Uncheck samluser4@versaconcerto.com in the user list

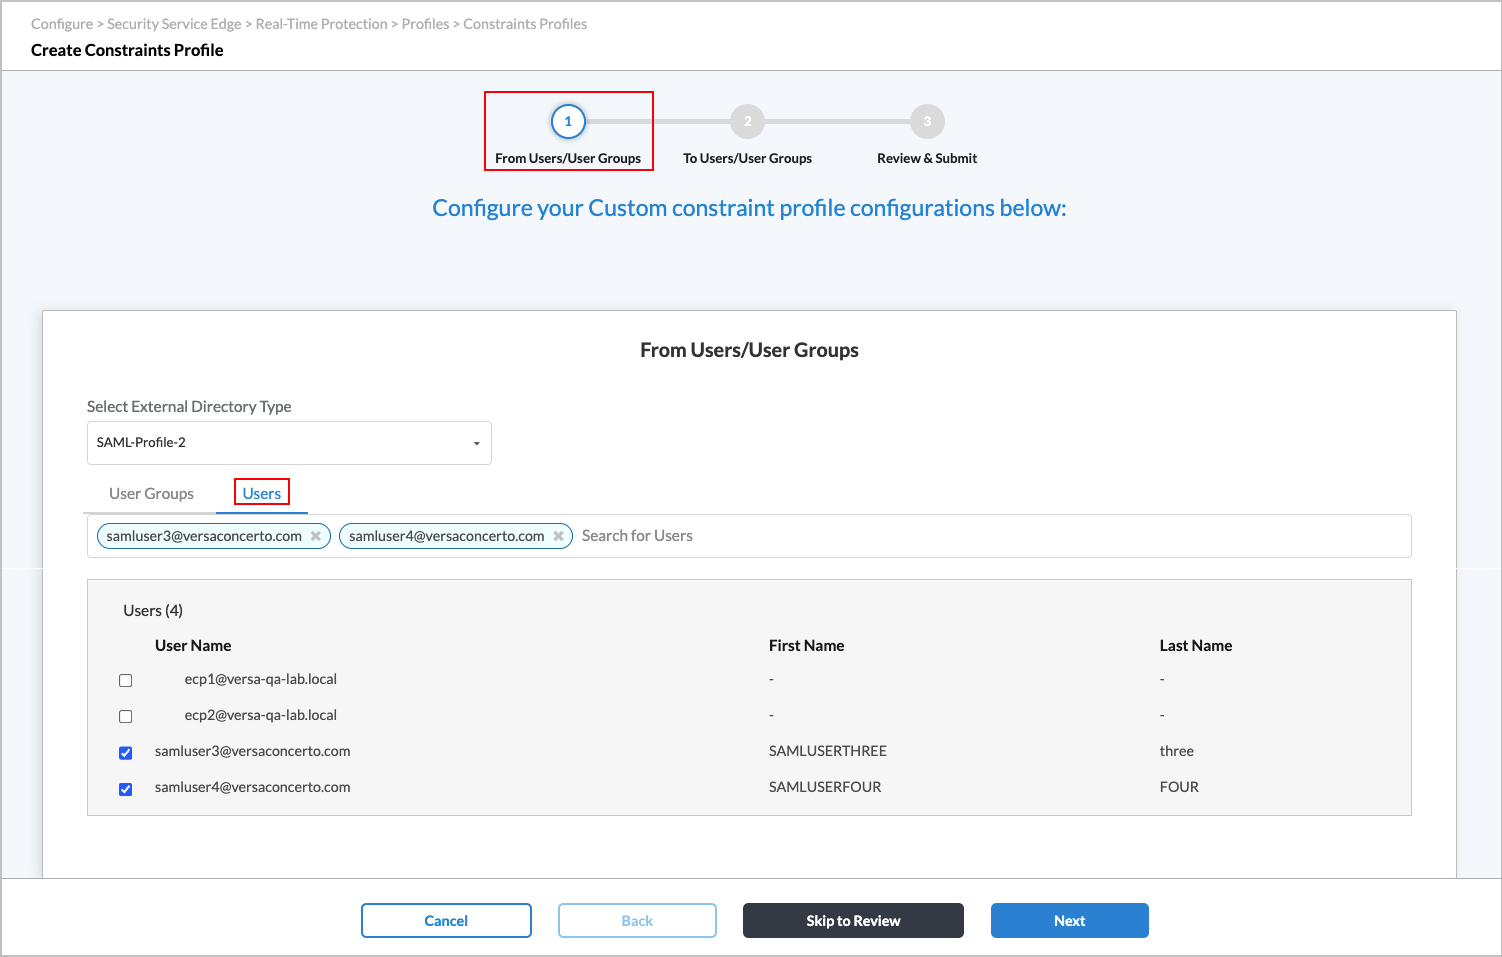(x=125, y=788)
